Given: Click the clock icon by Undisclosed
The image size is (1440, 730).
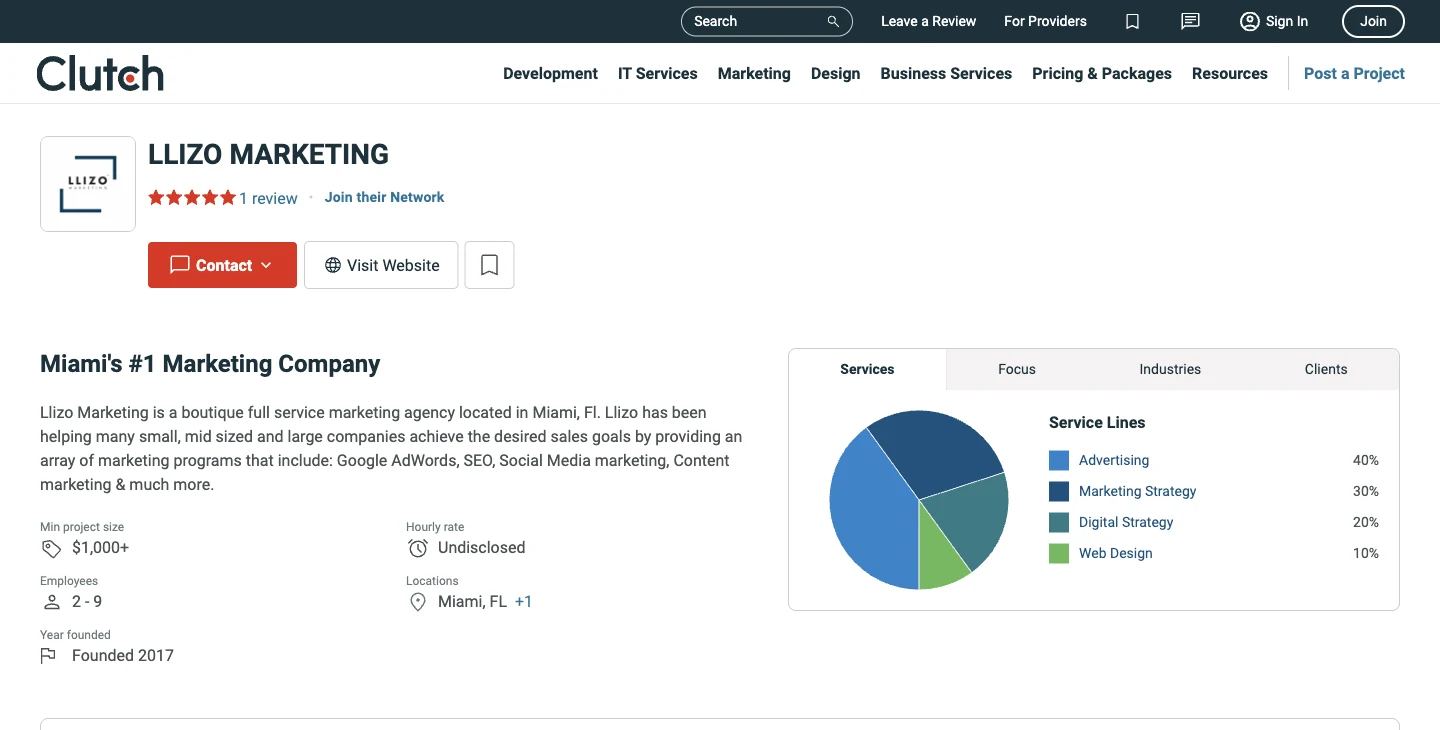Looking at the screenshot, I should [x=418, y=548].
